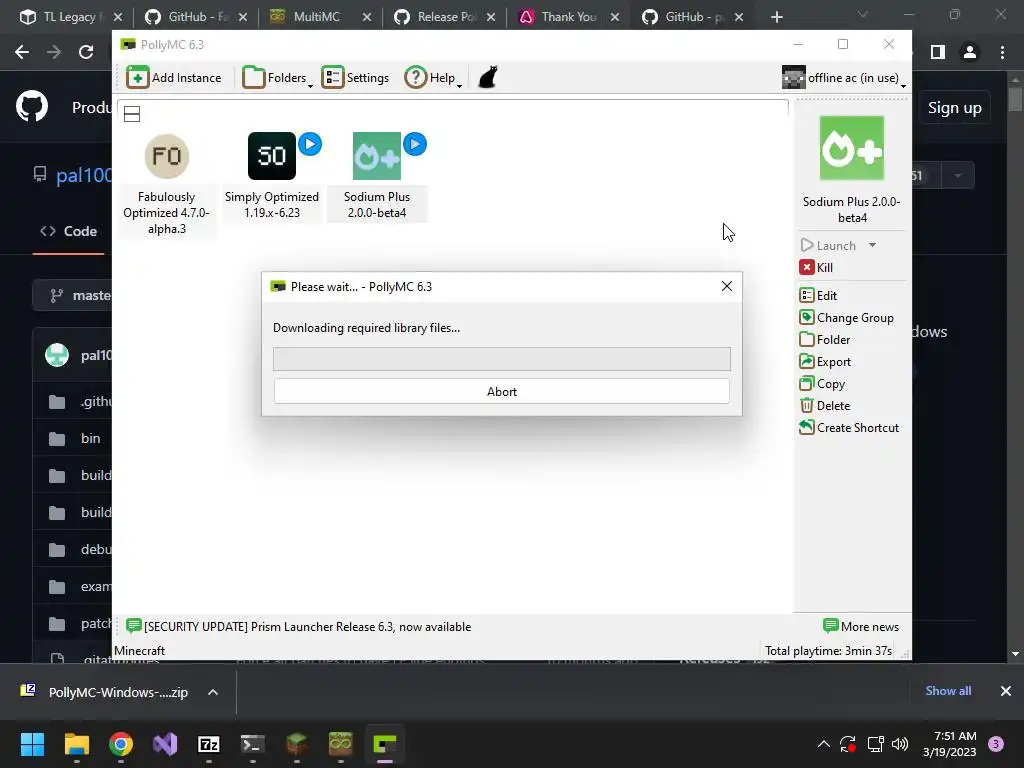Screen dimensions: 1024x768
Task: Open the Minecraft block taskbar icon
Action: [297, 744]
